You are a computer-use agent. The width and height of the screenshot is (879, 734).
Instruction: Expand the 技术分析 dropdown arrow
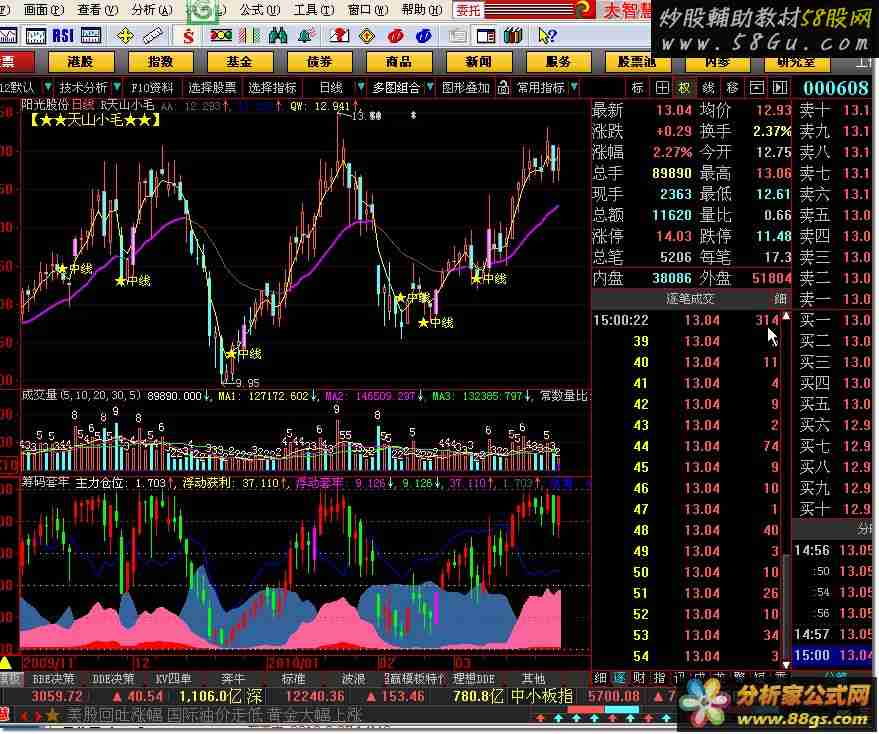click(x=117, y=87)
